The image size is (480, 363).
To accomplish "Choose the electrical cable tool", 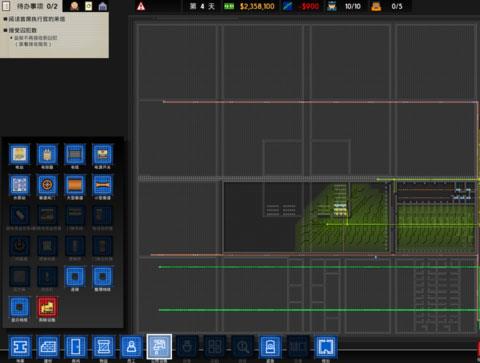I will (x=75, y=154).
